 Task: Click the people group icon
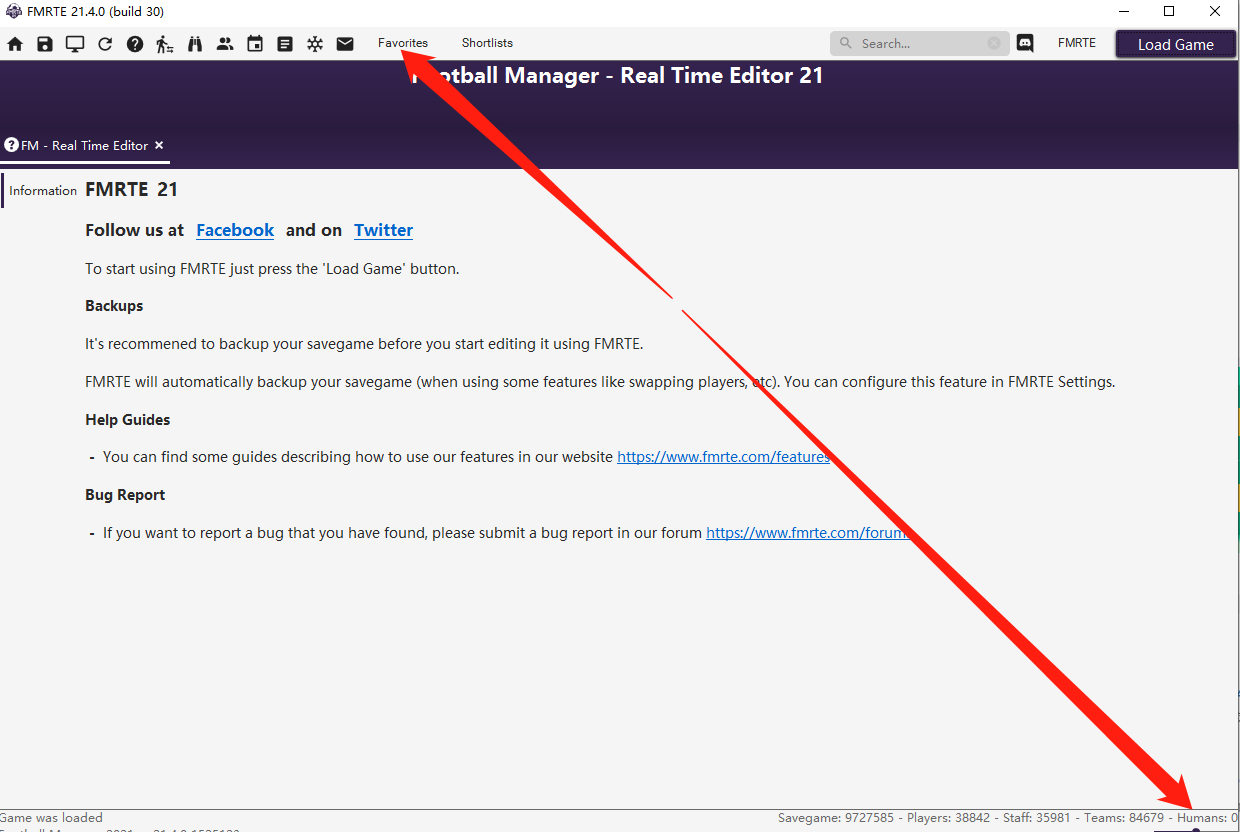(225, 44)
